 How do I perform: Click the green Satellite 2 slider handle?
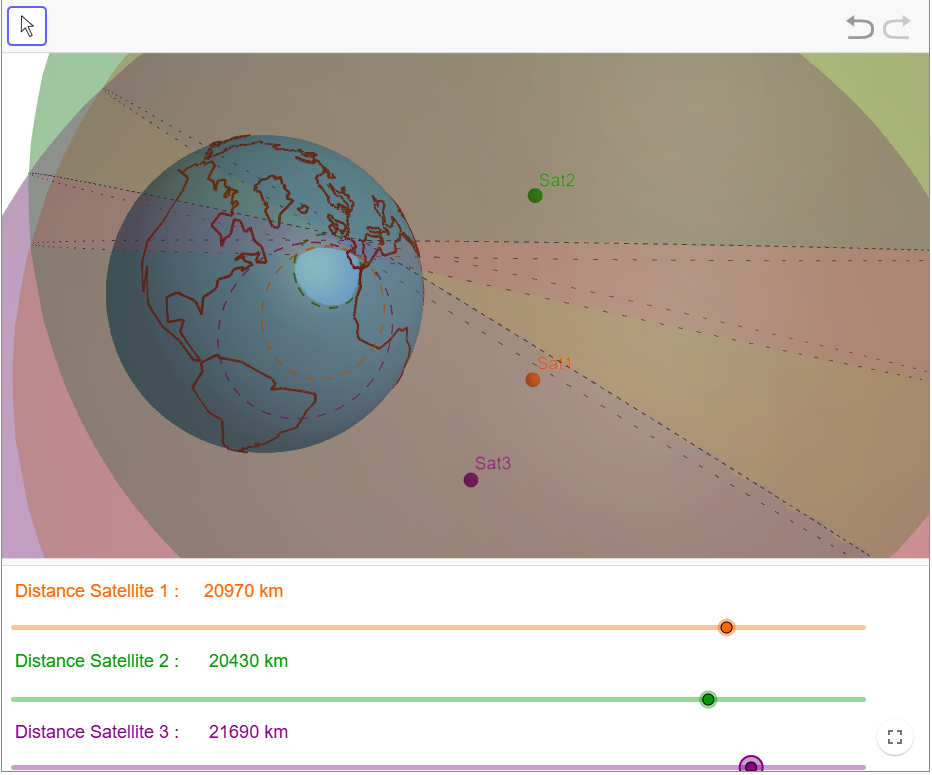coord(708,700)
